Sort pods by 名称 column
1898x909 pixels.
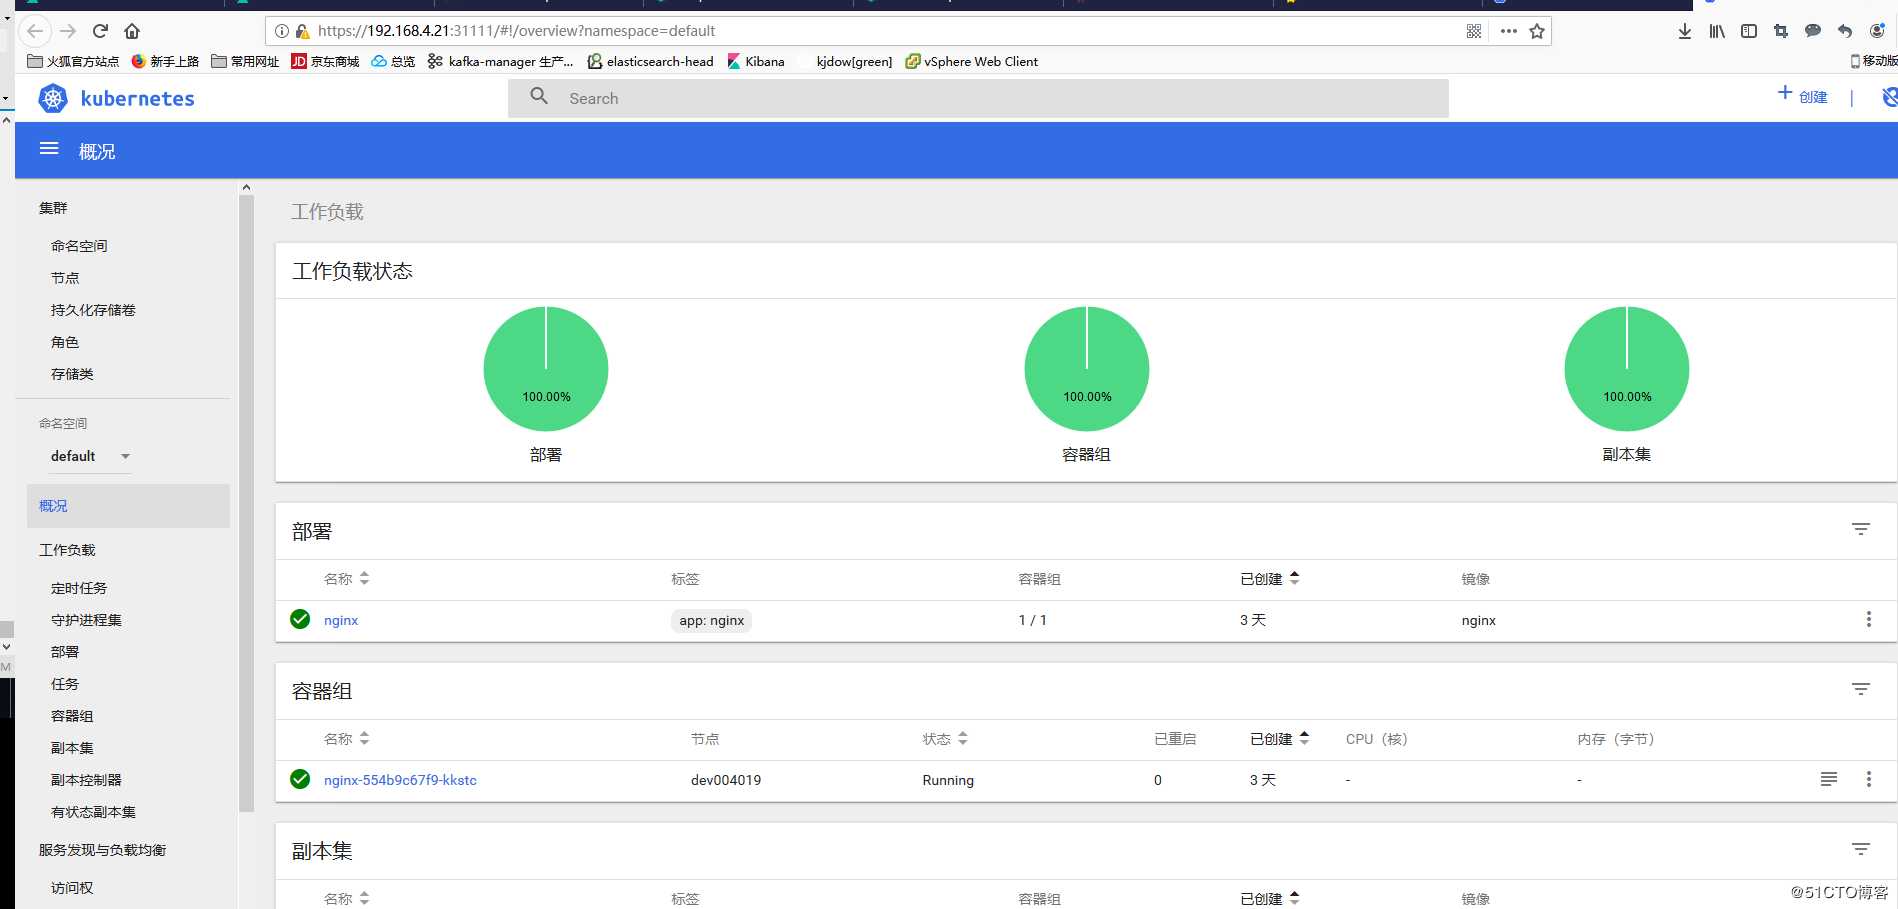(346, 739)
